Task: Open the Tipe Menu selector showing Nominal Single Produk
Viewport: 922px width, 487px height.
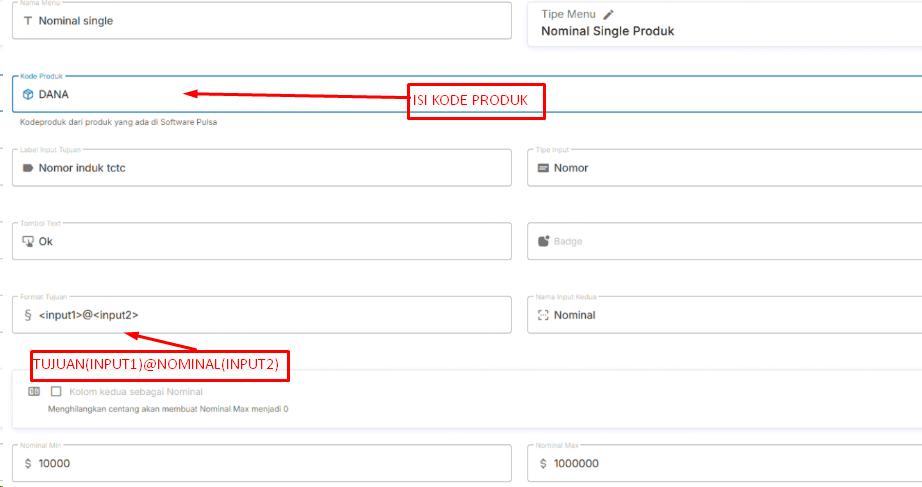Action: pos(700,31)
